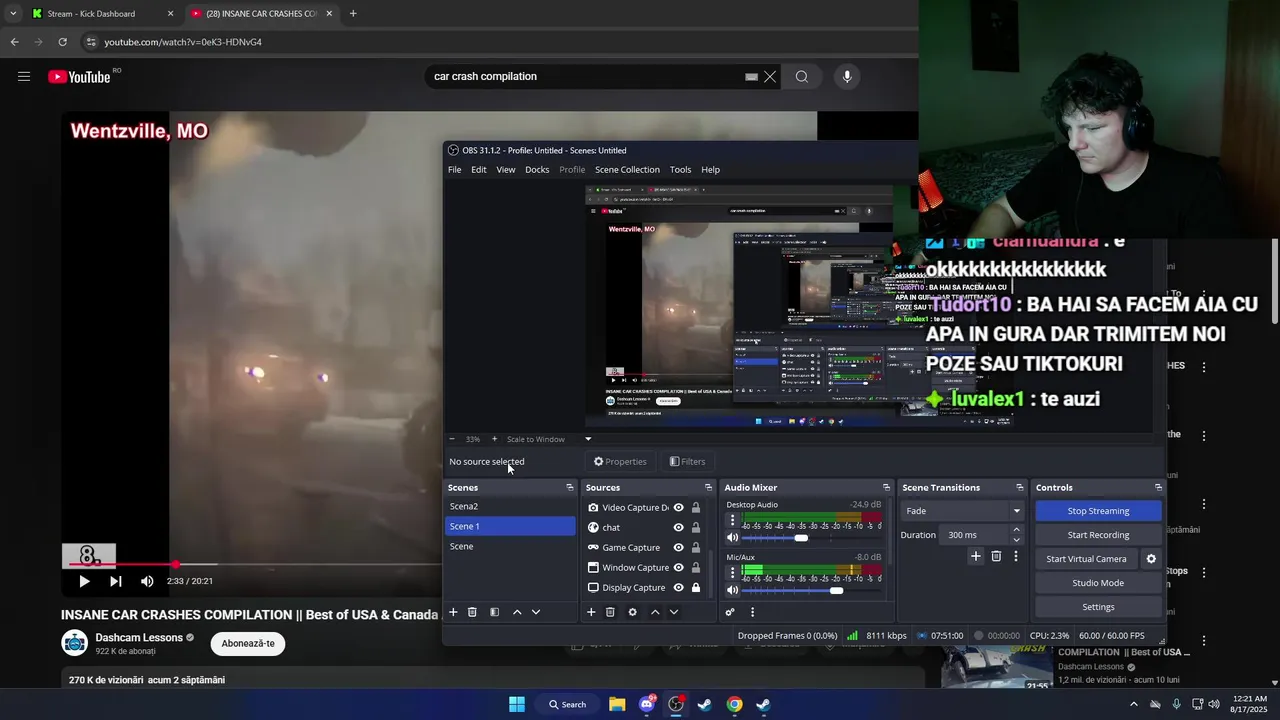1280x720 pixels.
Task: Add a new source with the plus icon
Action: pyautogui.click(x=591, y=612)
